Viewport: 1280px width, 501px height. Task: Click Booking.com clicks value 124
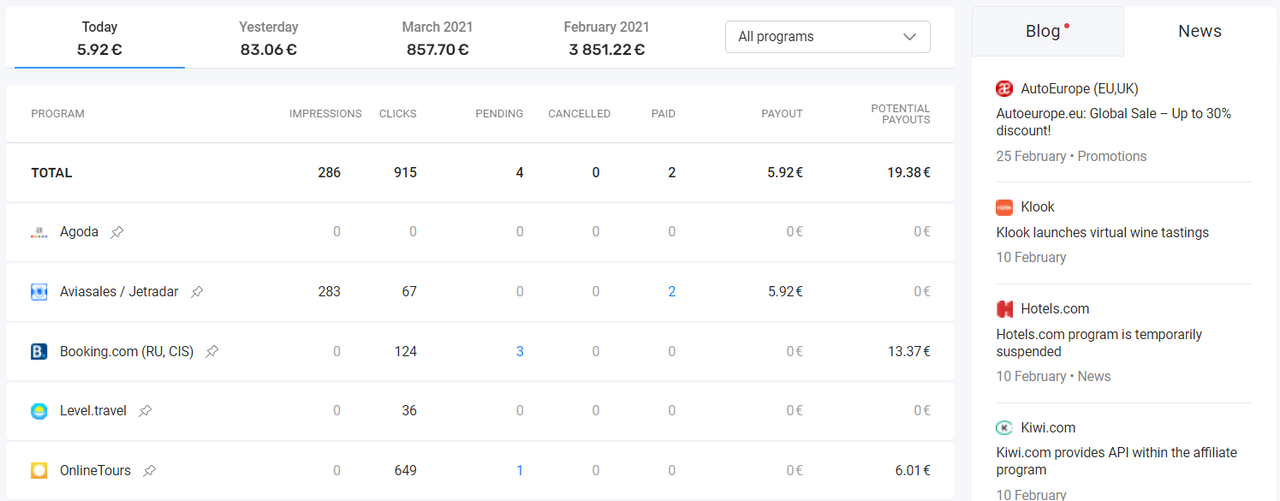pyautogui.click(x=405, y=352)
